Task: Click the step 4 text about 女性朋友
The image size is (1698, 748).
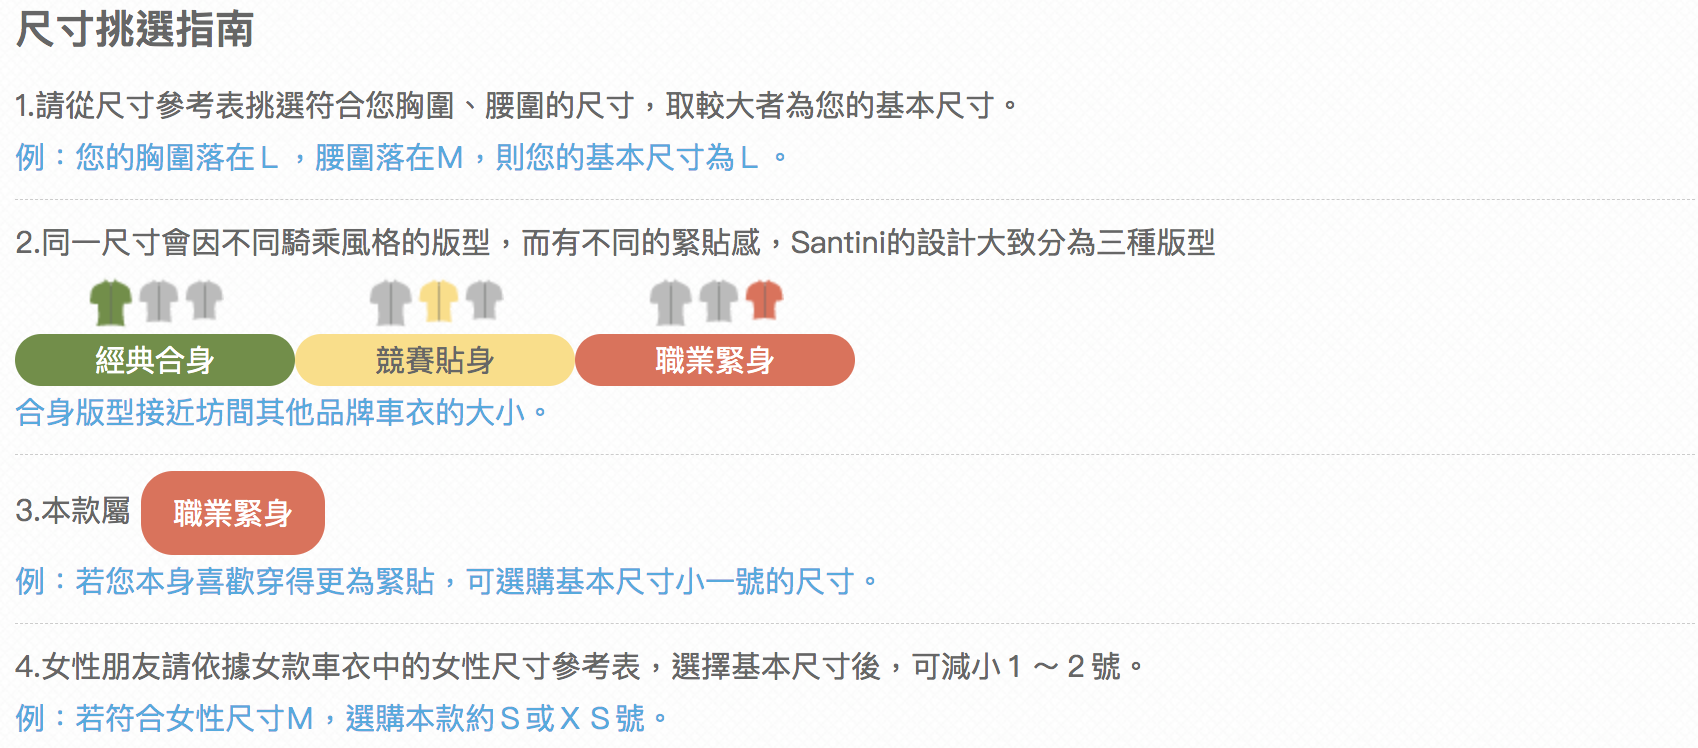Action: pos(580,666)
